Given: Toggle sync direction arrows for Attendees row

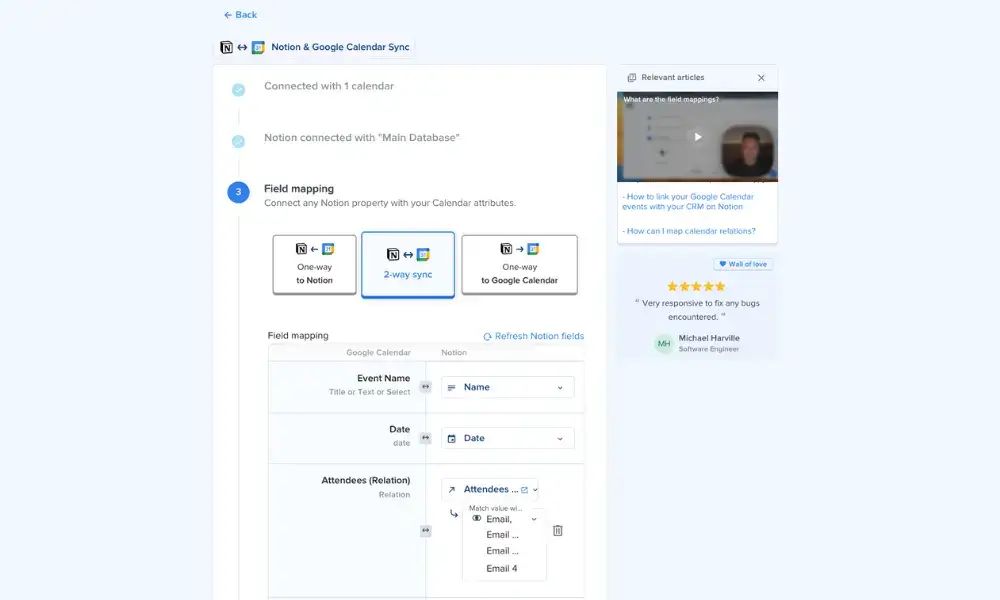Looking at the screenshot, I should pyautogui.click(x=425, y=530).
